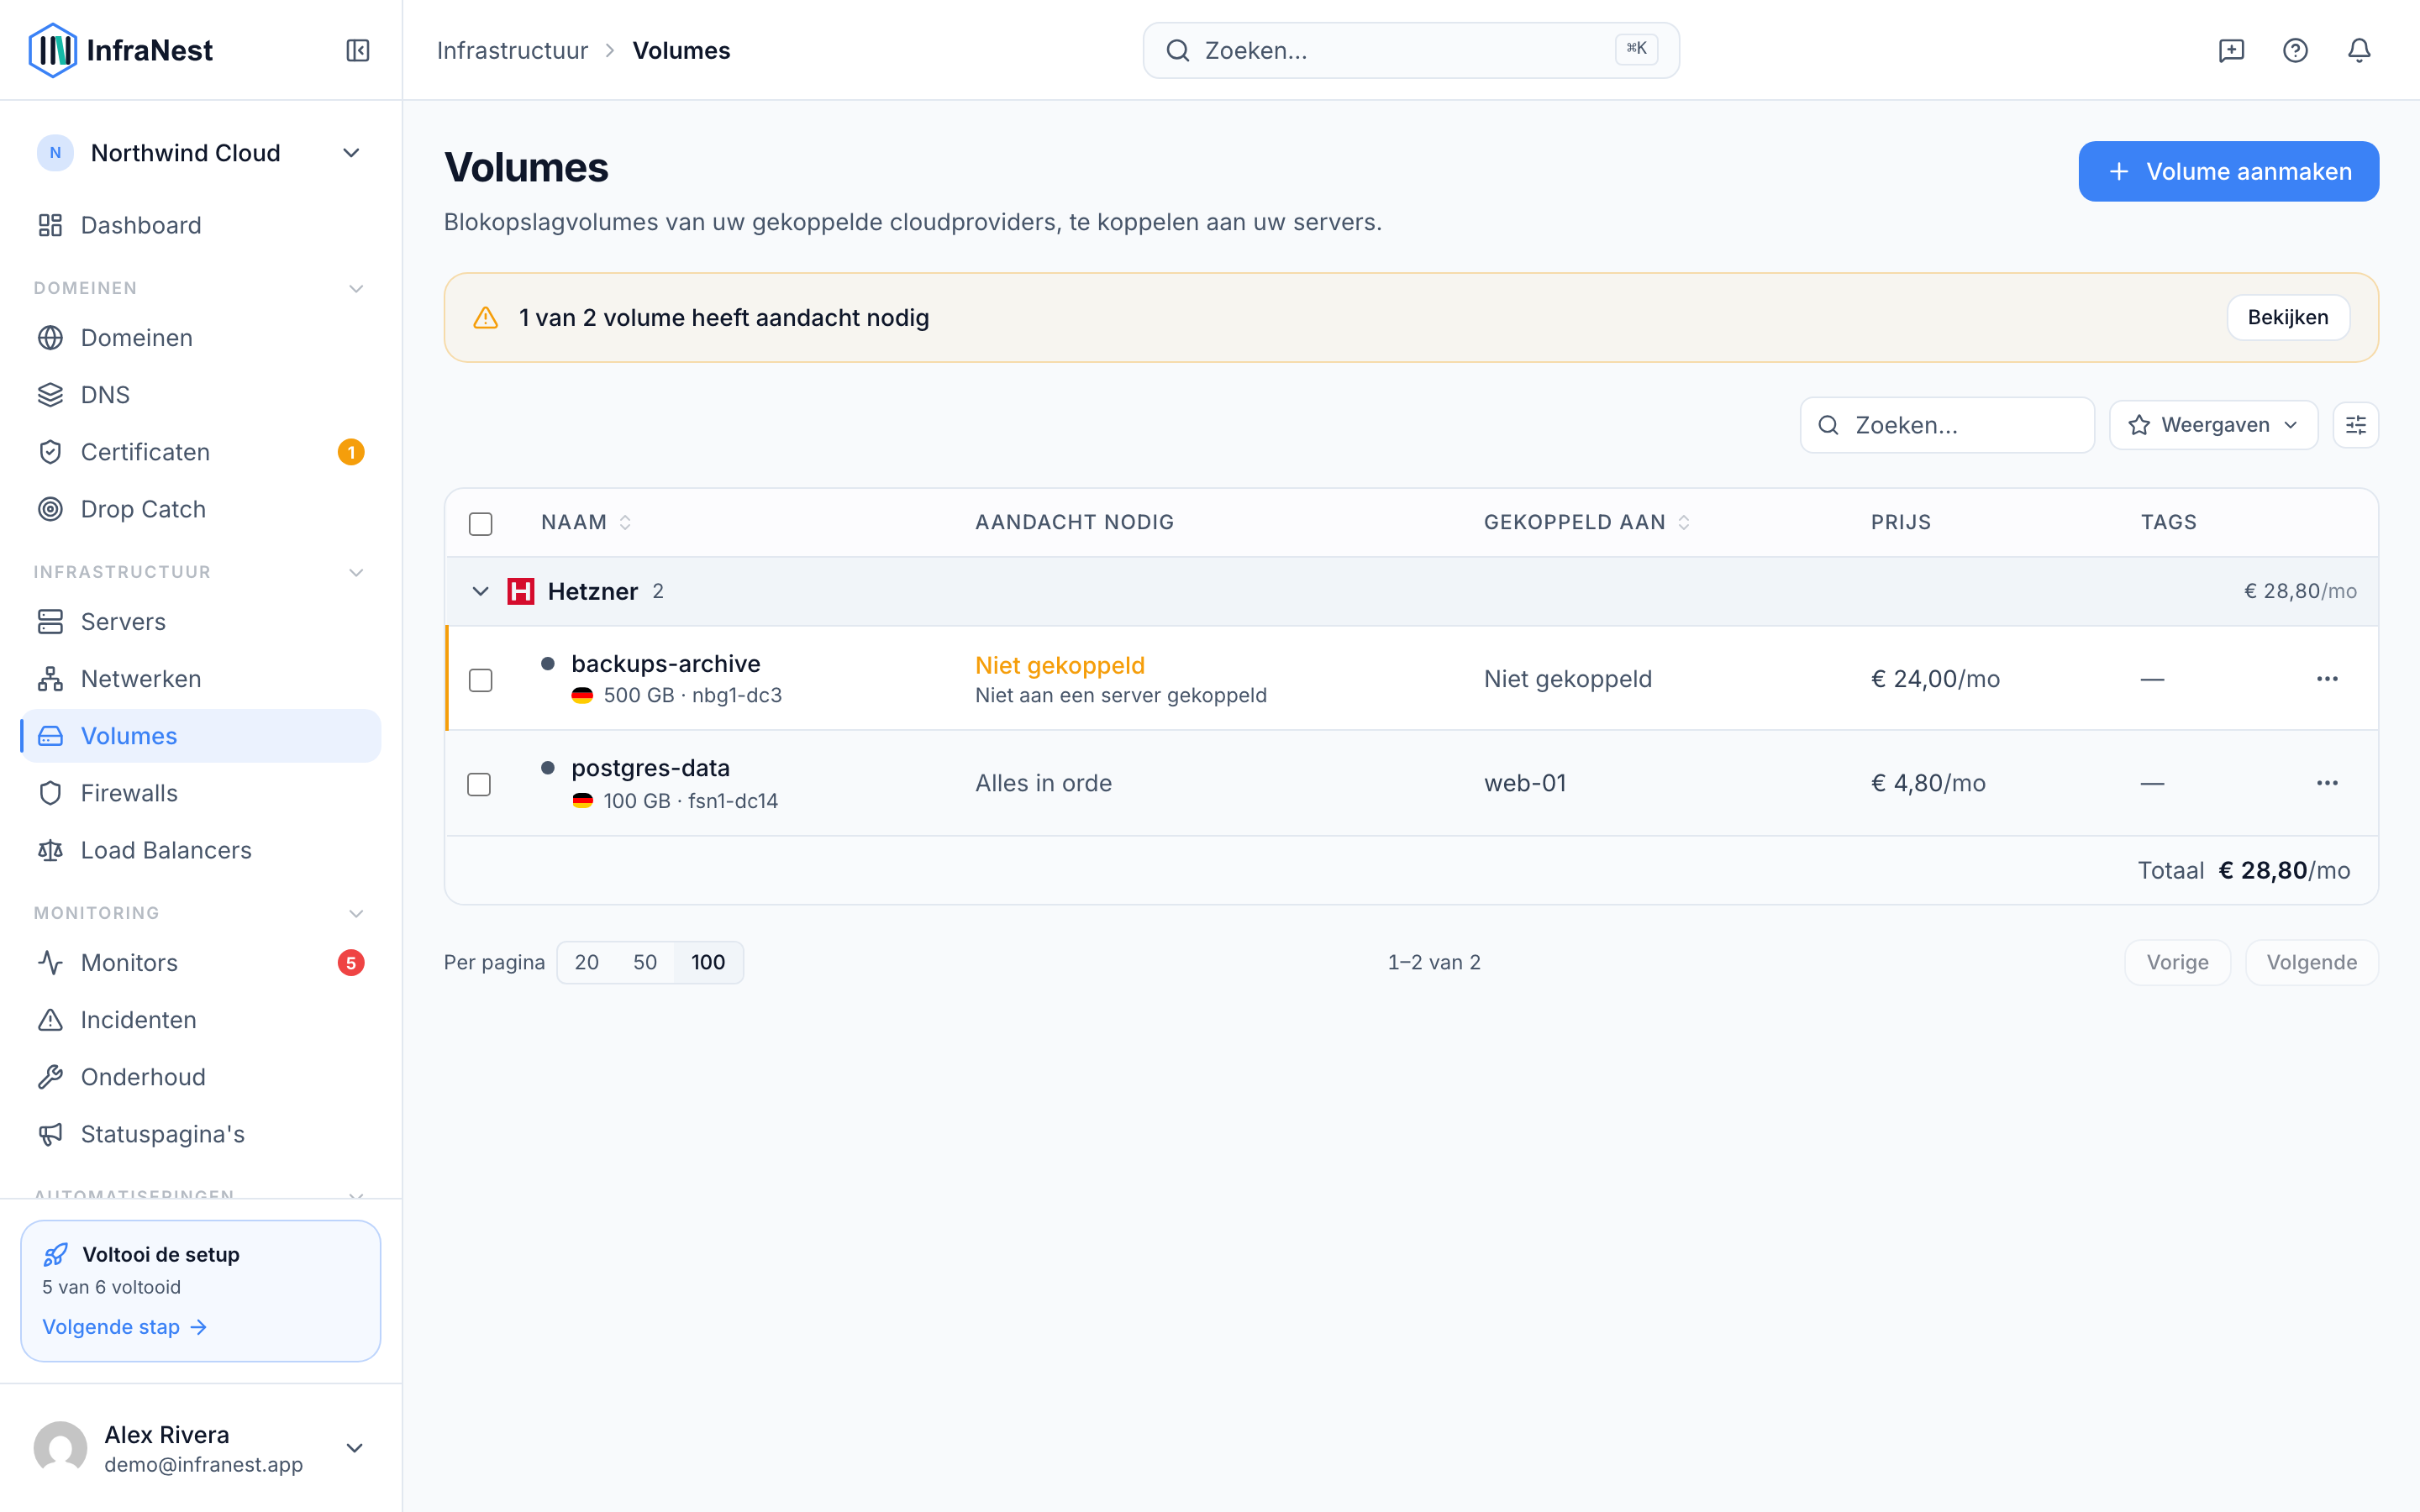Click the Infrastructuur breadcrumb link
The width and height of the screenshot is (2420, 1512).
pos(512,50)
